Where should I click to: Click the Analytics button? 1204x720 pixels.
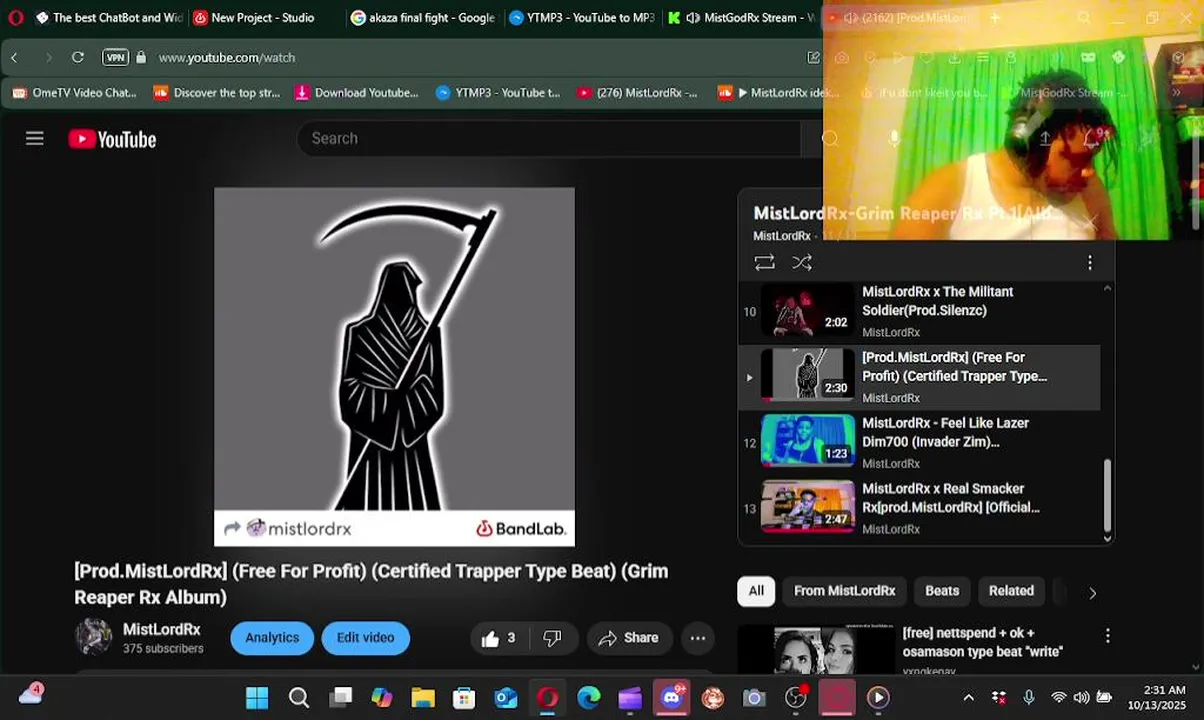[x=272, y=638]
